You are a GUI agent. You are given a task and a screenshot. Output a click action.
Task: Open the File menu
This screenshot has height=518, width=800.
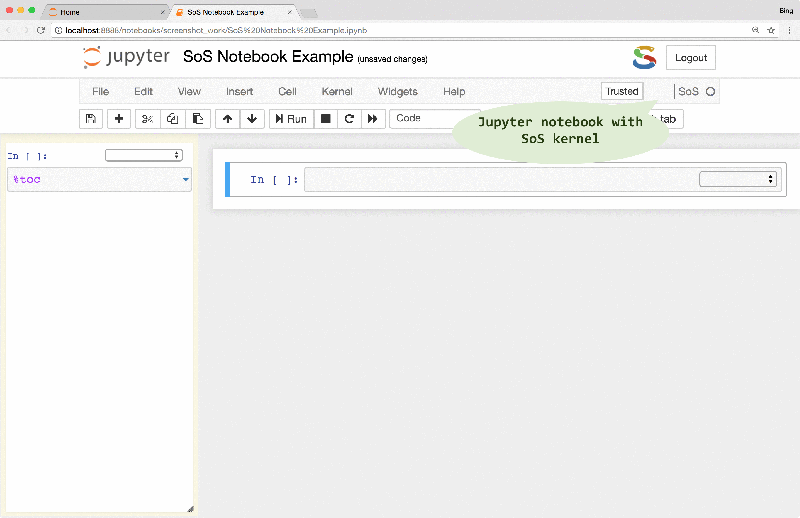pyautogui.click(x=101, y=91)
